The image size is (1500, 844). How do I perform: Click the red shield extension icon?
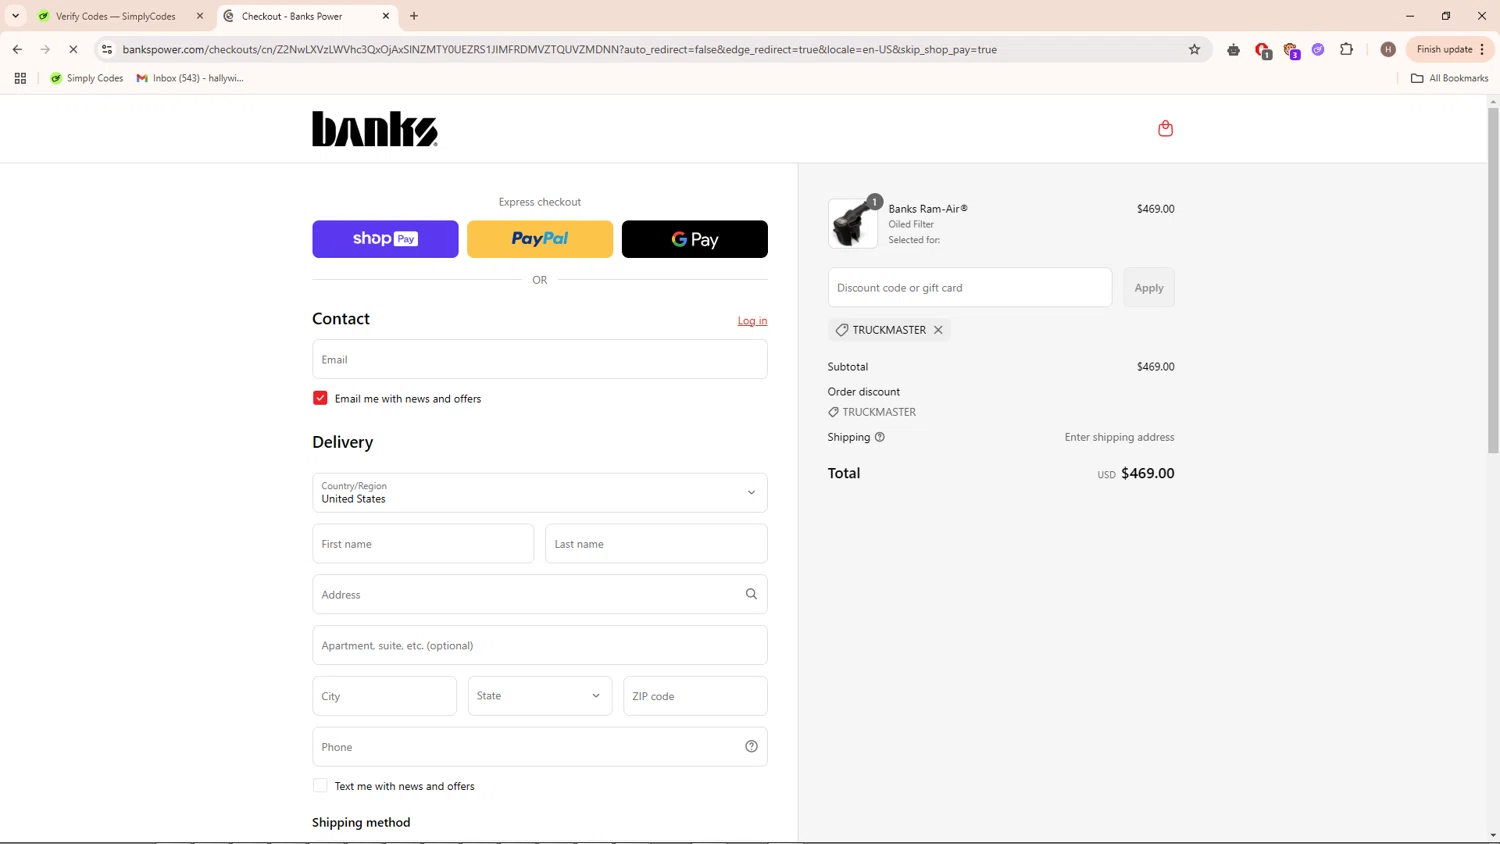[1263, 49]
